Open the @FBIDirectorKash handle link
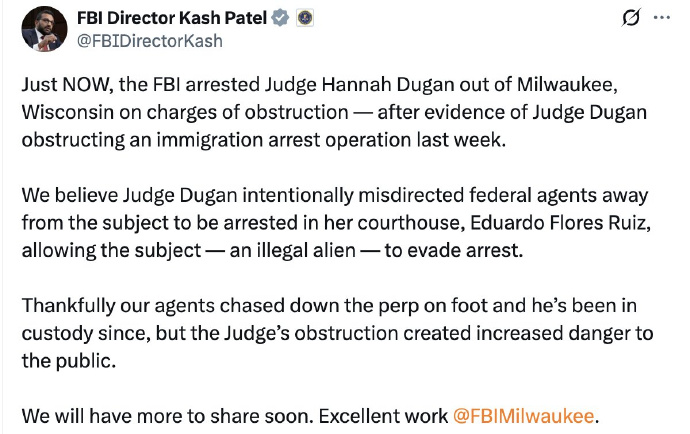The height and width of the screenshot is (434, 690). coord(149,41)
